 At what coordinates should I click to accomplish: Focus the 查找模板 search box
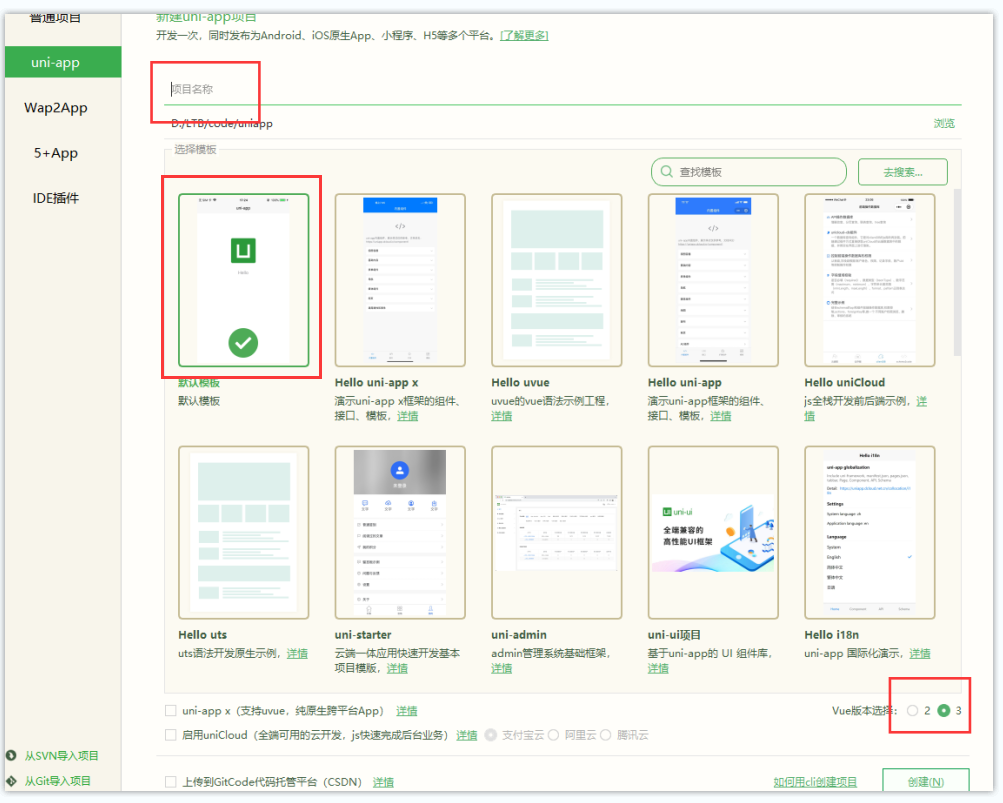coord(748,171)
